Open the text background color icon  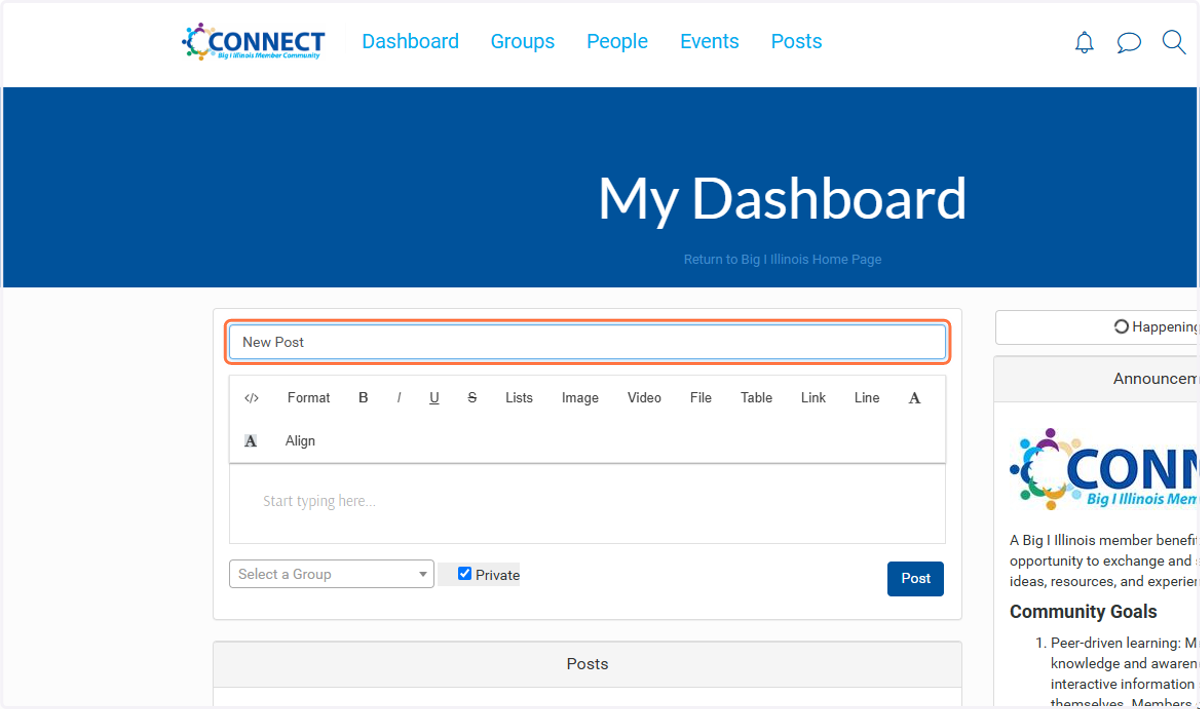coord(251,441)
